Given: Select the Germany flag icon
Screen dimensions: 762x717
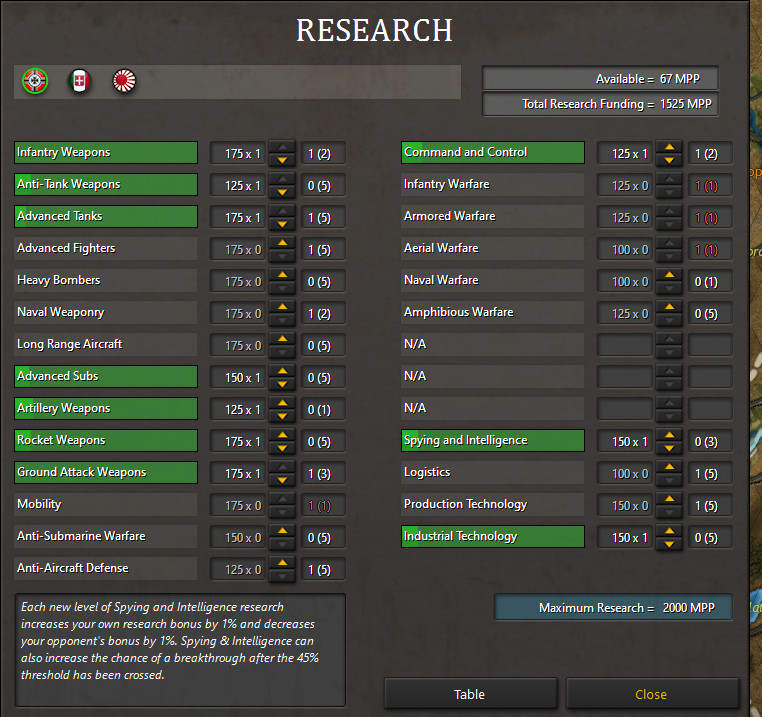Looking at the screenshot, I should [x=35, y=81].
